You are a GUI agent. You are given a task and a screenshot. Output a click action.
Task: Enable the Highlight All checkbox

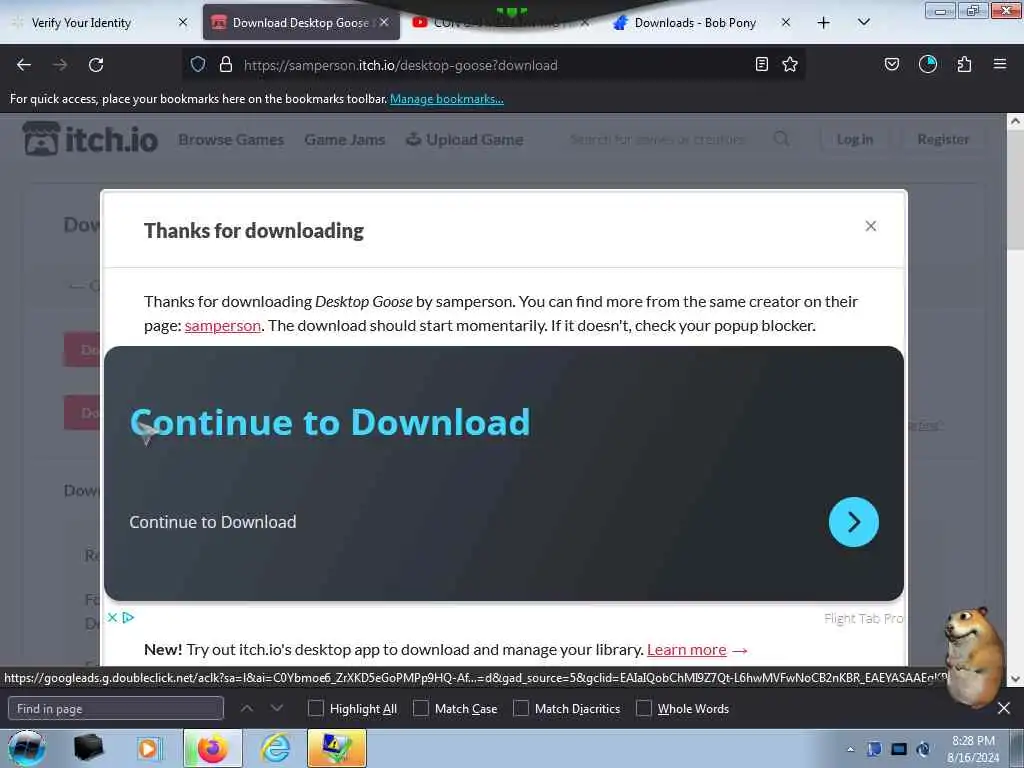[315, 709]
